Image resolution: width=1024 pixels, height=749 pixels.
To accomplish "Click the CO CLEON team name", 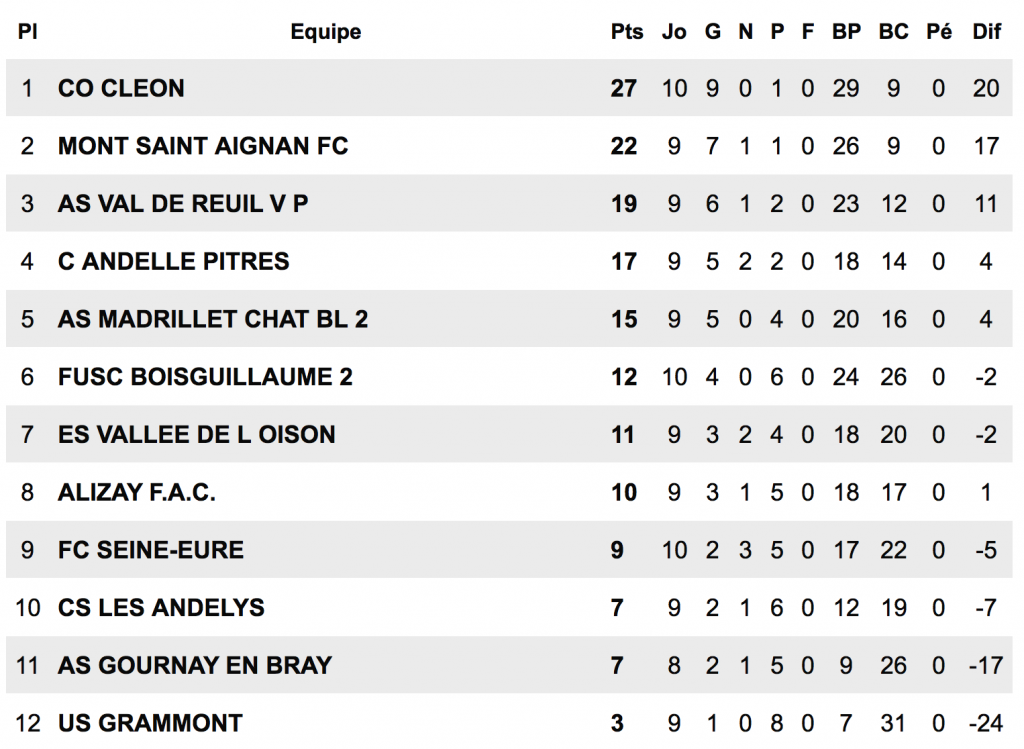I will tap(121, 88).
